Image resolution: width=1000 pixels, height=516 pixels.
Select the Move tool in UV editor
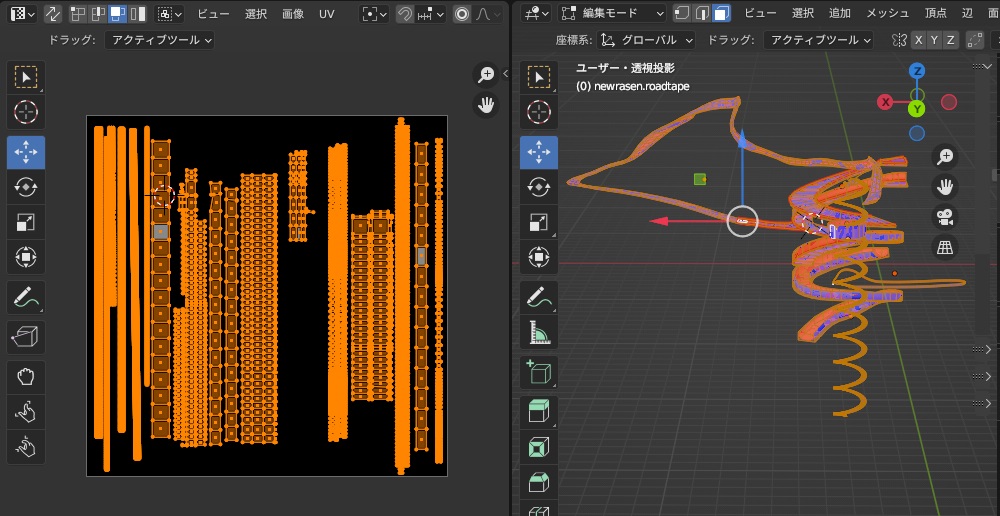coord(26,152)
